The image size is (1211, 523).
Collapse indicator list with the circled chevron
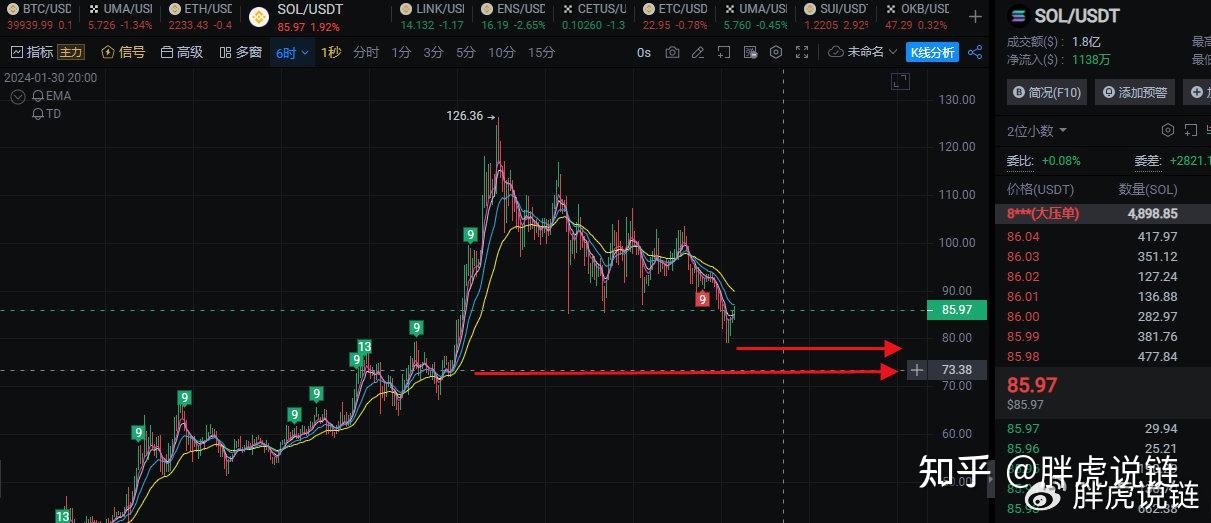[x=17, y=97]
